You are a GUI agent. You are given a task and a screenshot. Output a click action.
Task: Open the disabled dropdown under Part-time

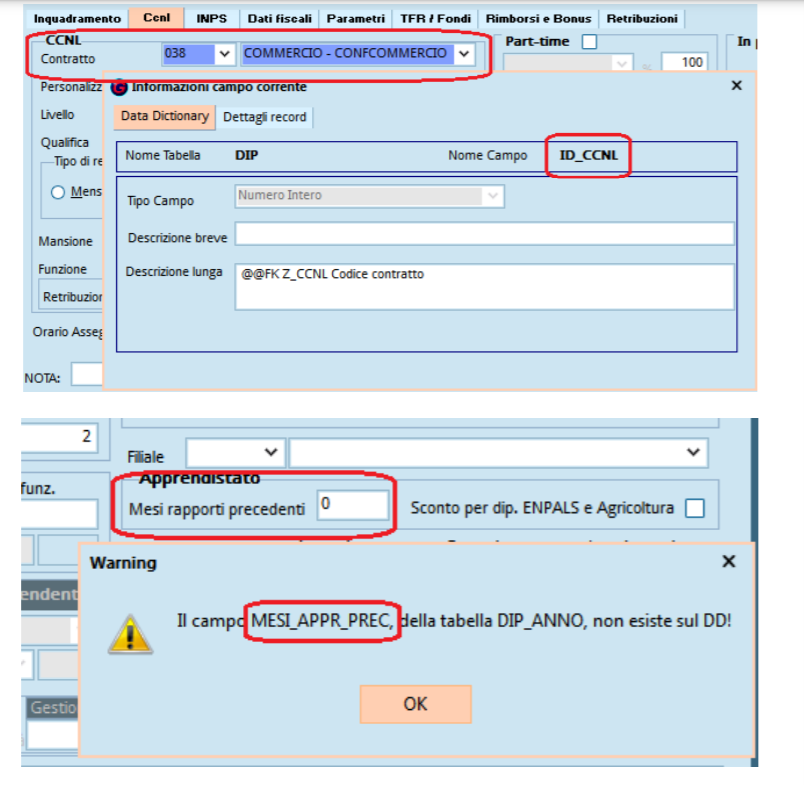click(568, 64)
